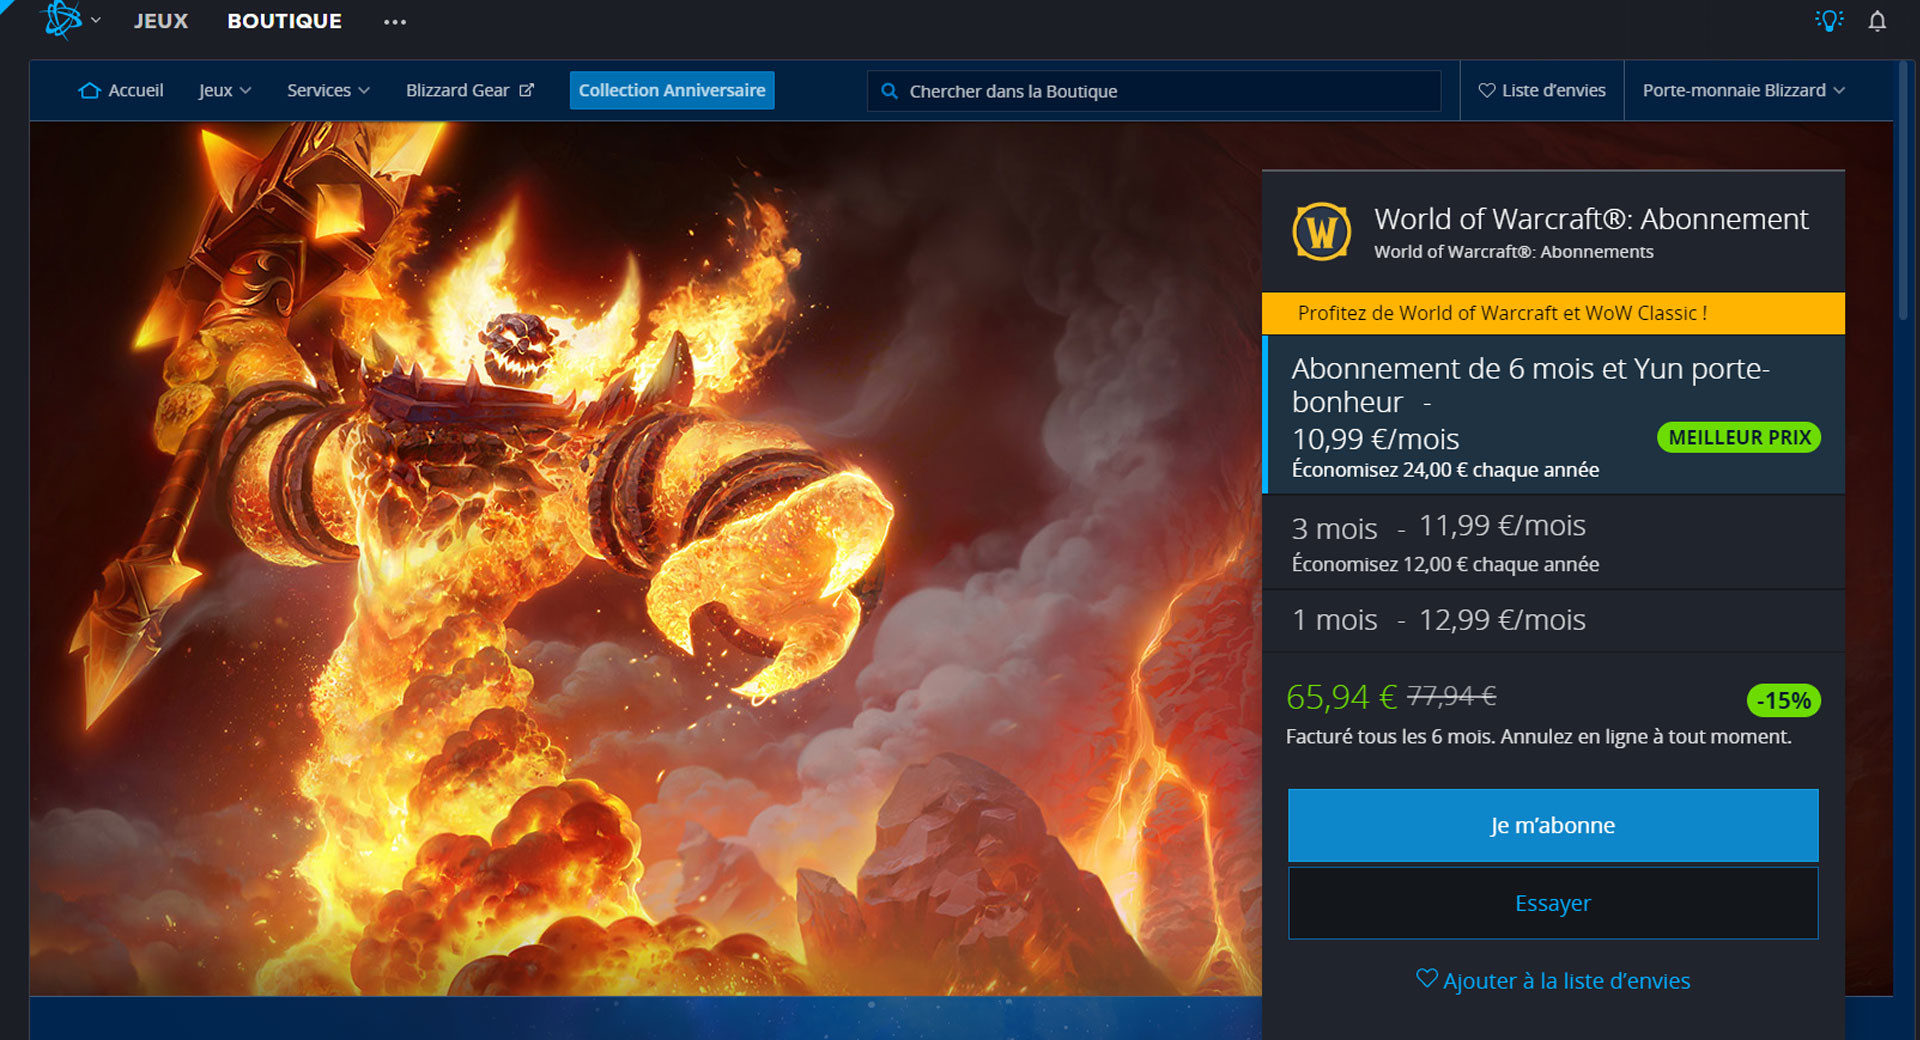The image size is (1920, 1040).
Task: Open the JEUX tab
Action: pos(161,21)
